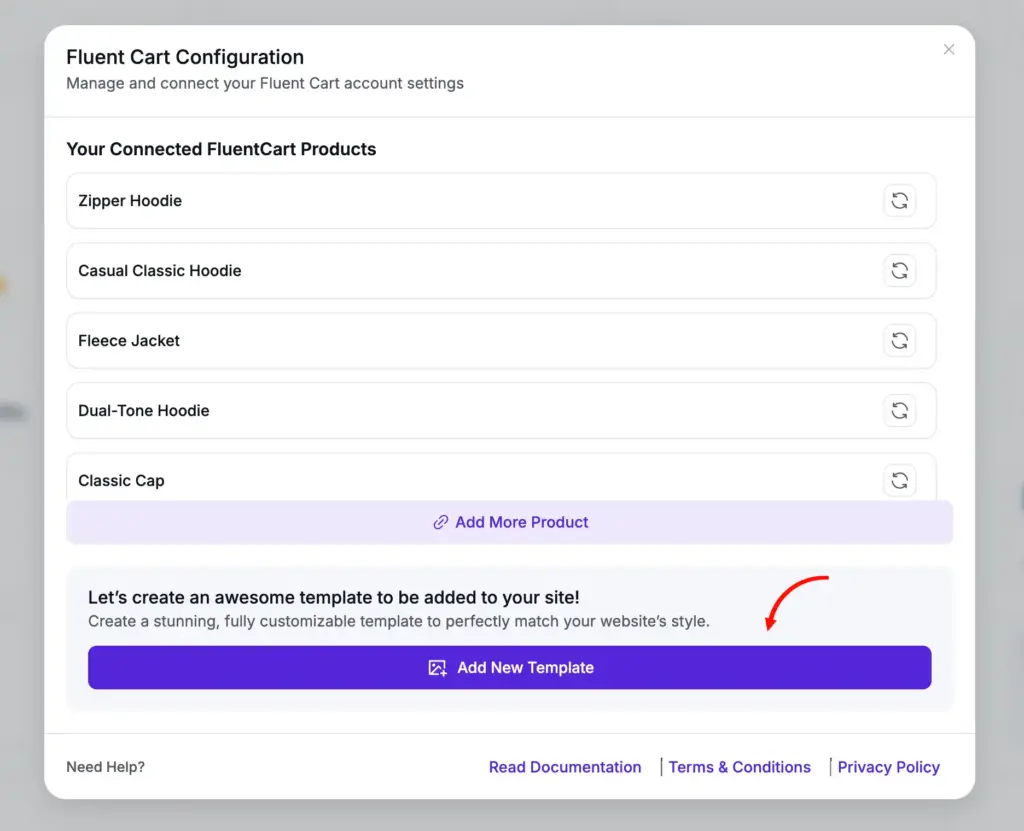Open the Privacy Policy
Image resolution: width=1024 pixels, height=831 pixels.
888,767
